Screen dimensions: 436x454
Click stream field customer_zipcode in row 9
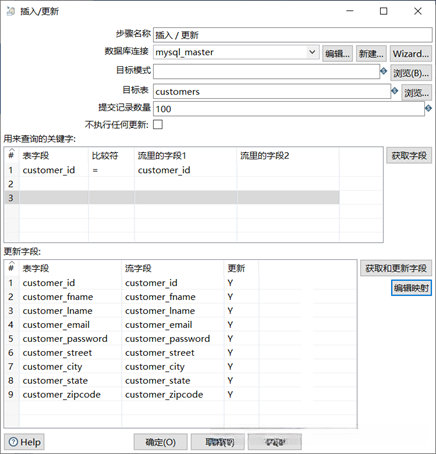(x=164, y=395)
